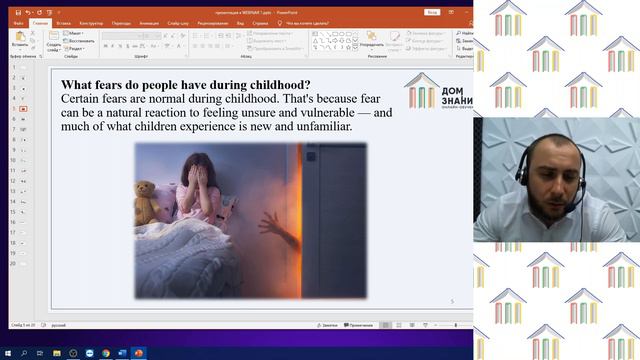Switch to the Конструктор ribbon tab
640x360 pixels.
91,23
